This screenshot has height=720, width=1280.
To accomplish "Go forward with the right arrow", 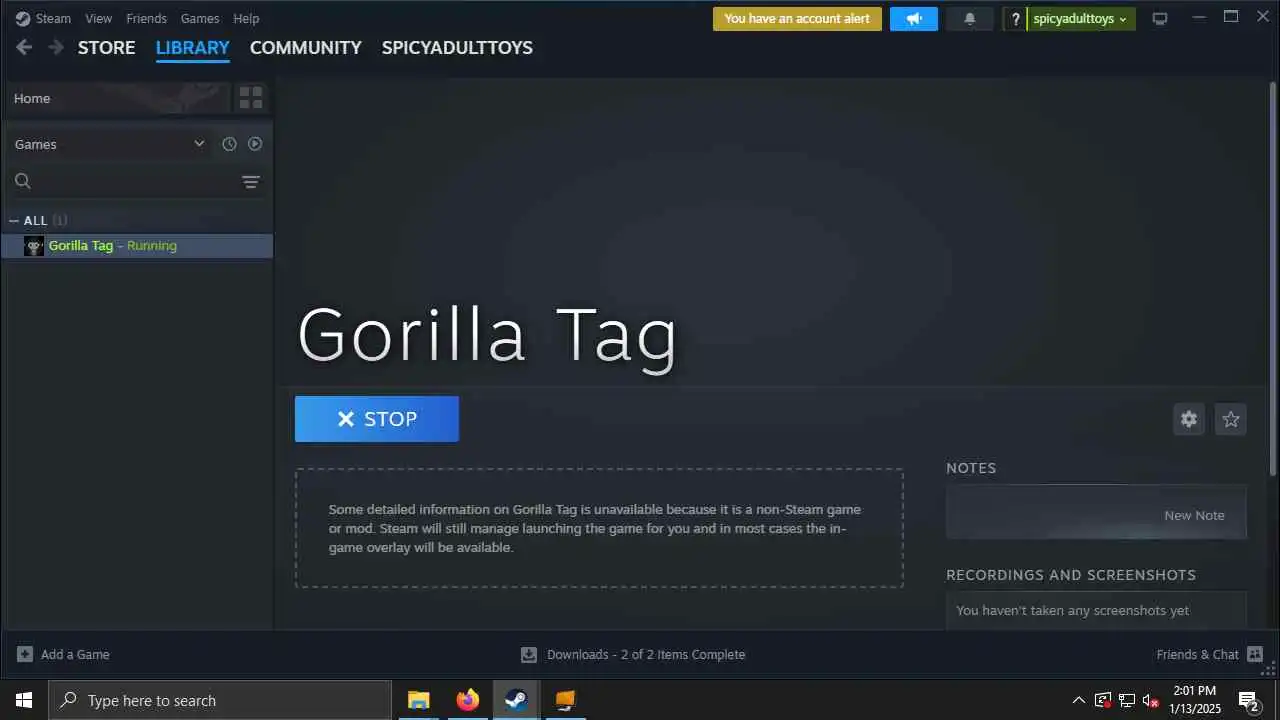I will 56,47.
